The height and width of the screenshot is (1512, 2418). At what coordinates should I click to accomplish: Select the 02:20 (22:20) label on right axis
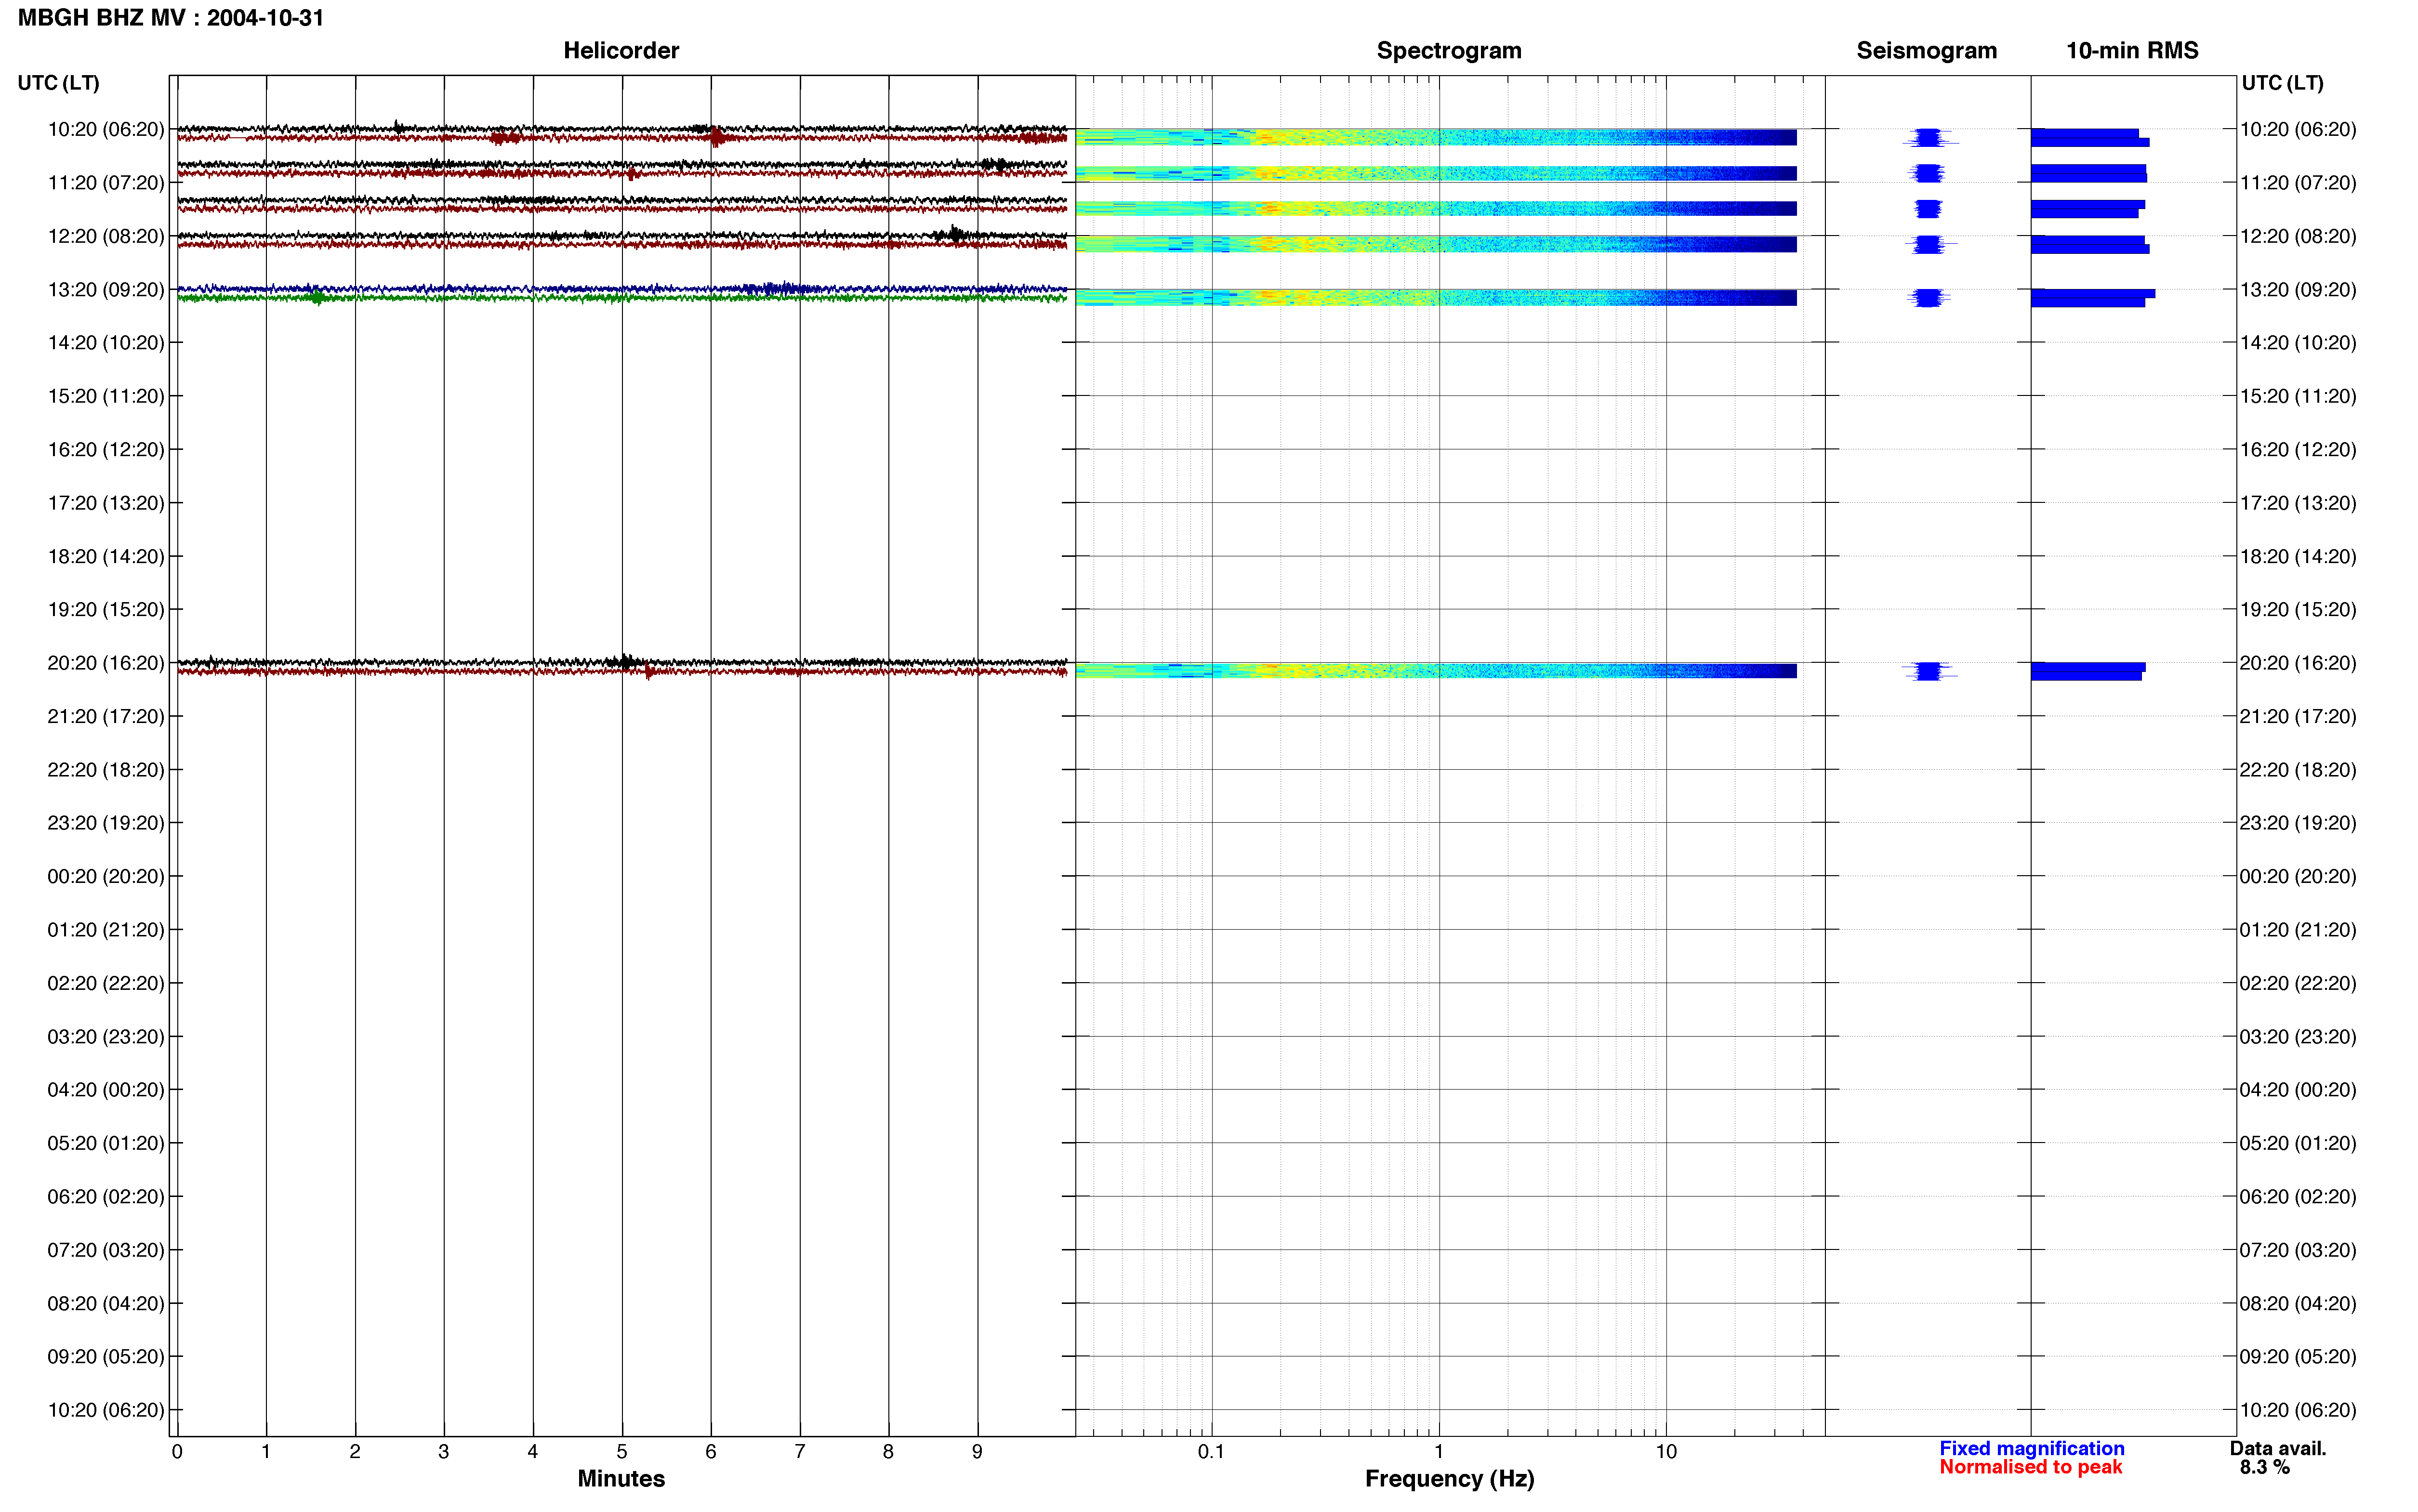pyautogui.click(x=2297, y=984)
